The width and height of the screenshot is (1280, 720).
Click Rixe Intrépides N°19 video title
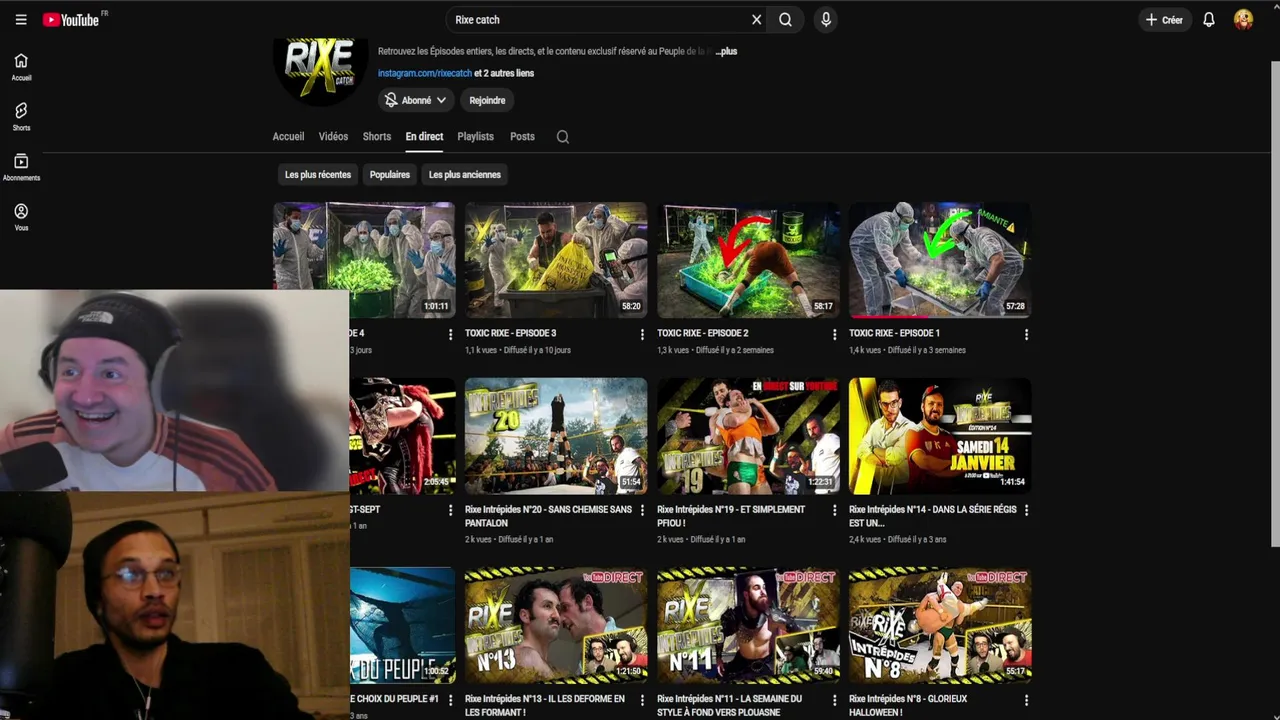[x=731, y=516]
